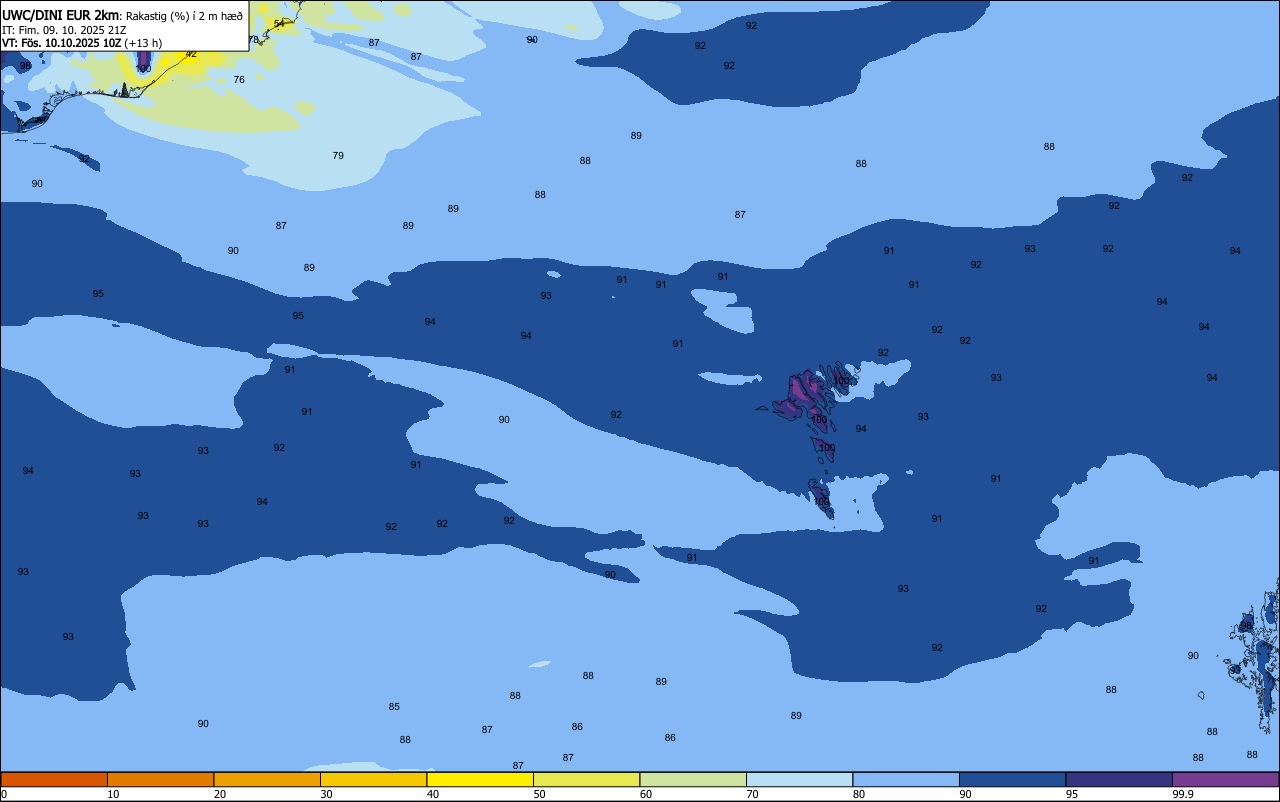Click the '50' legend tick label
The width and height of the screenshot is (1280, 802).
(540, 794)
